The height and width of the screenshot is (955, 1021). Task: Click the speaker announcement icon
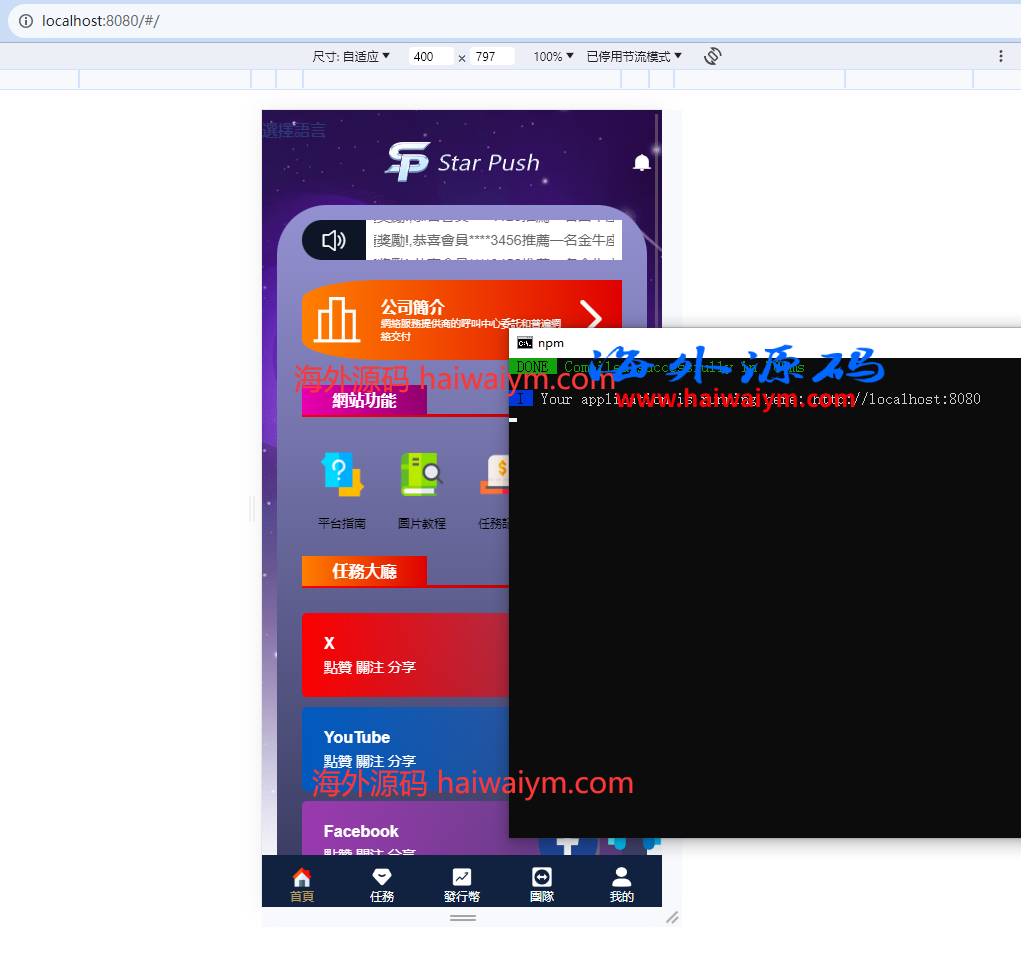coord(333,240)
